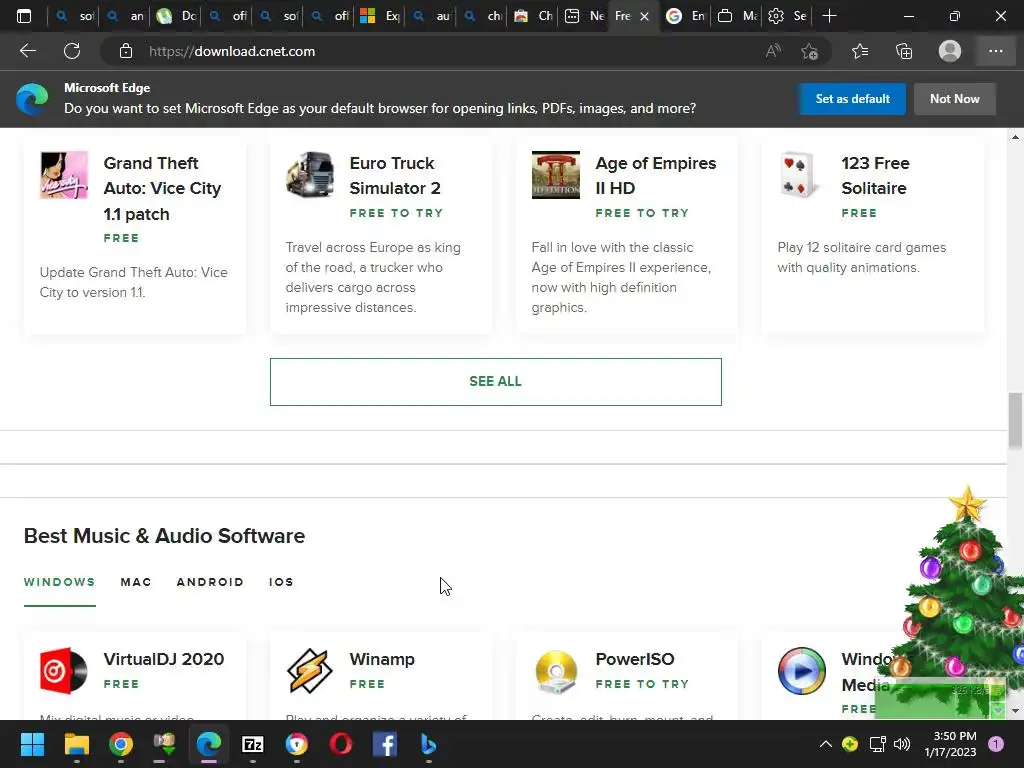Viewport: 1024px width, 768px height.
Task: Switch to the Microsoft 'Ex' tab
Action: (380, 16)
